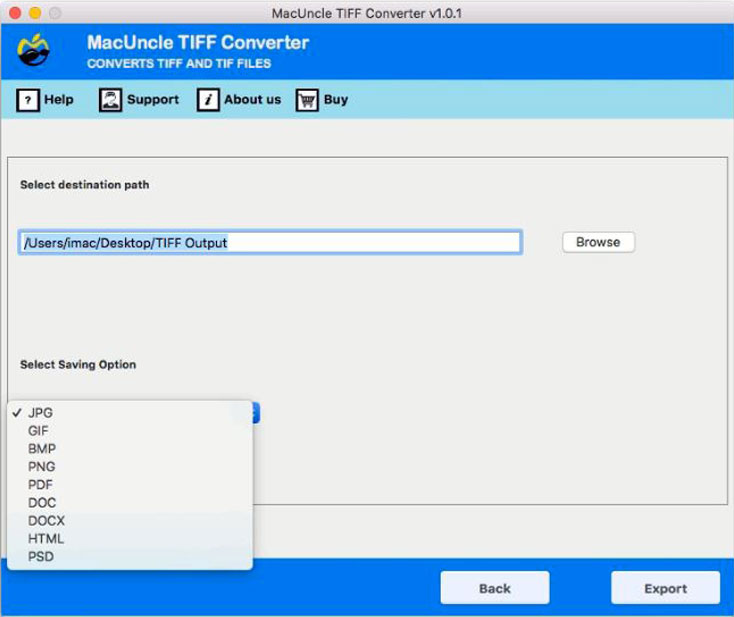Click the 'Select Saving Option' label
Viewport: 734px width, 617px height.
click(x=78, y=365)
